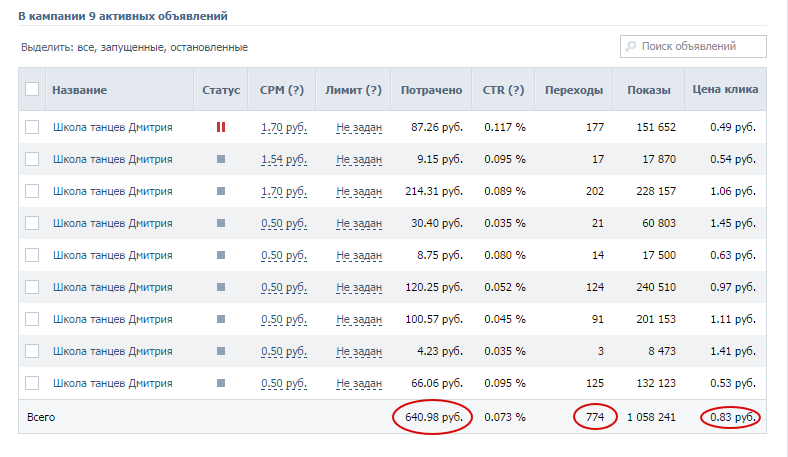
Task: Click the red pause status icon in the 87.26 руб. row
Action: pos(221,127)
